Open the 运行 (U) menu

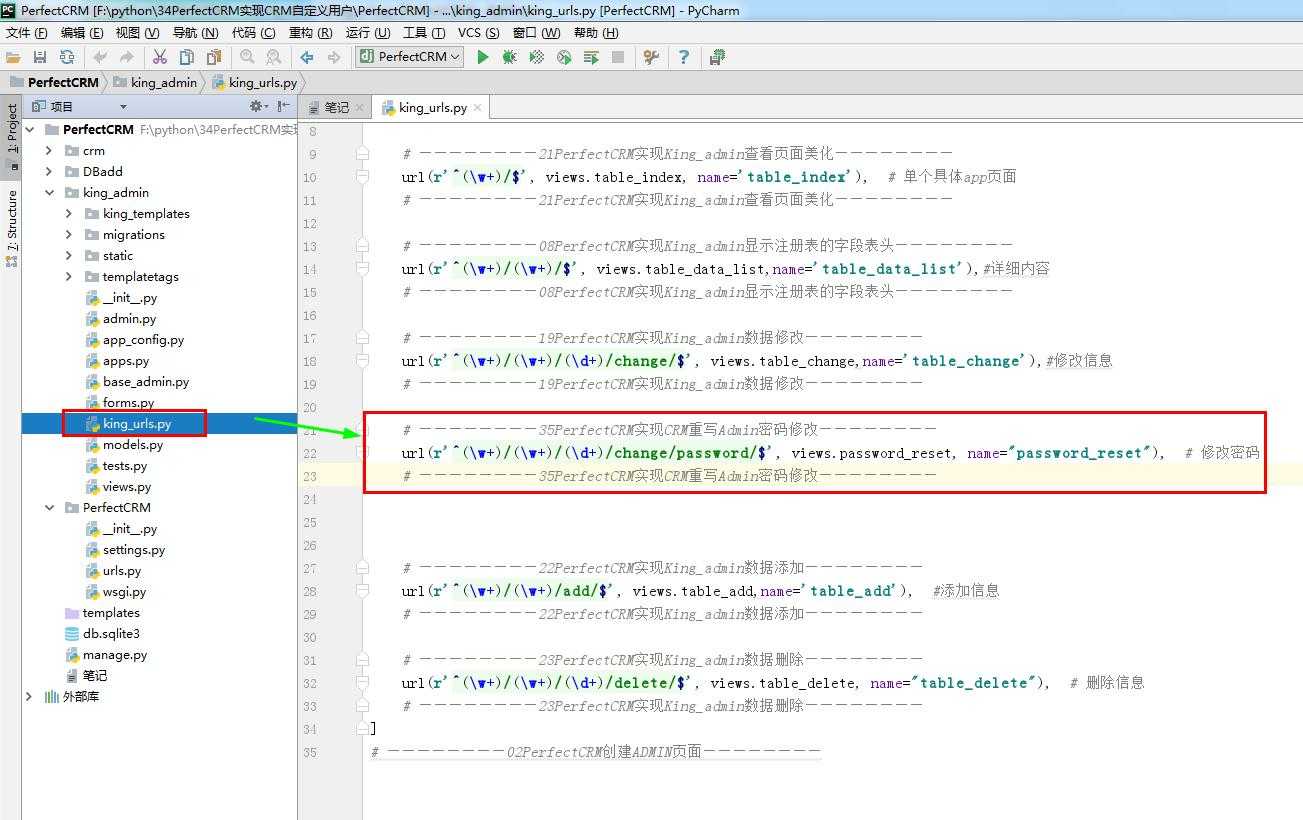coord(367,33)
